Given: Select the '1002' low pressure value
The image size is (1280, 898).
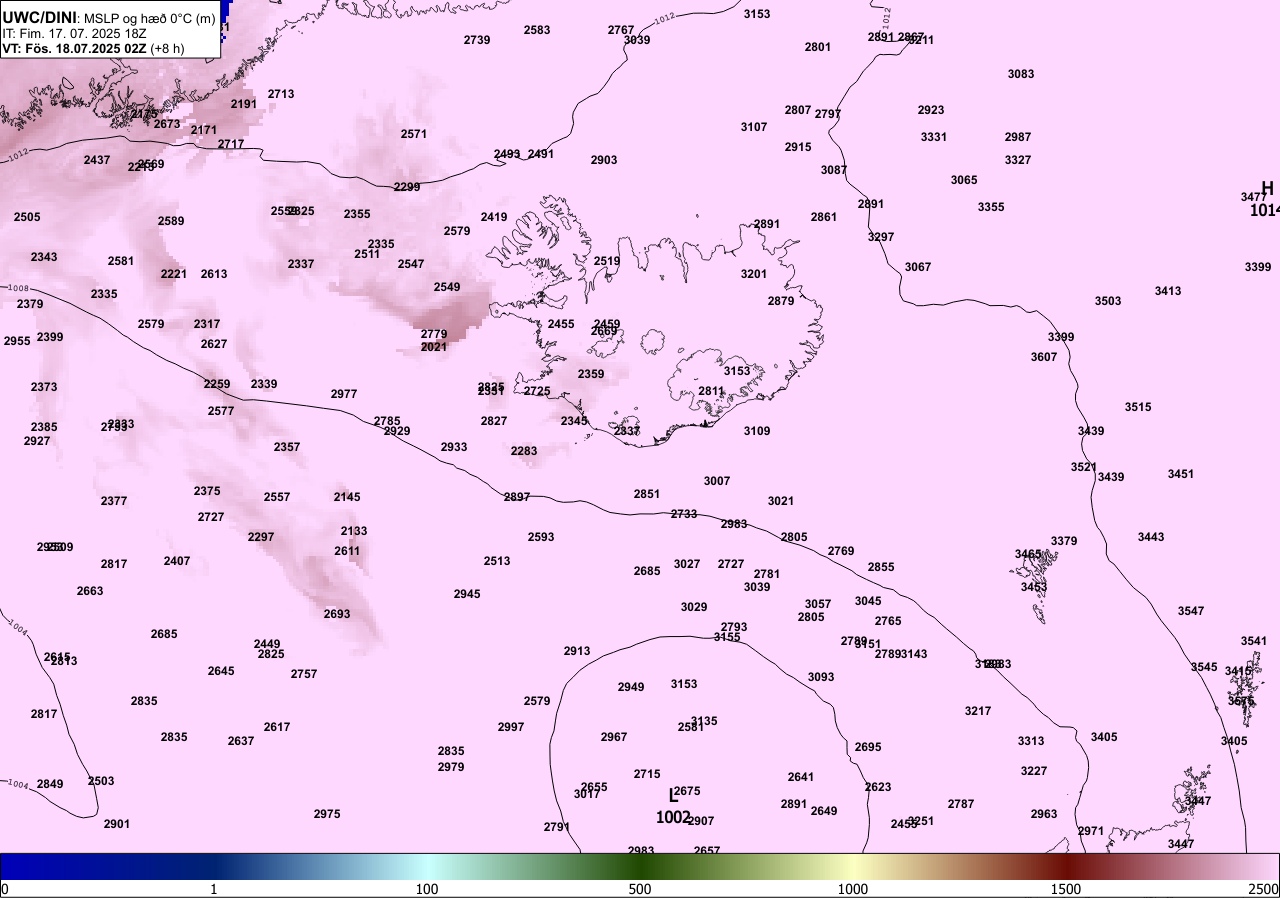Looking at the screenshot, I should pyautogui.click(x=673, y=817).
